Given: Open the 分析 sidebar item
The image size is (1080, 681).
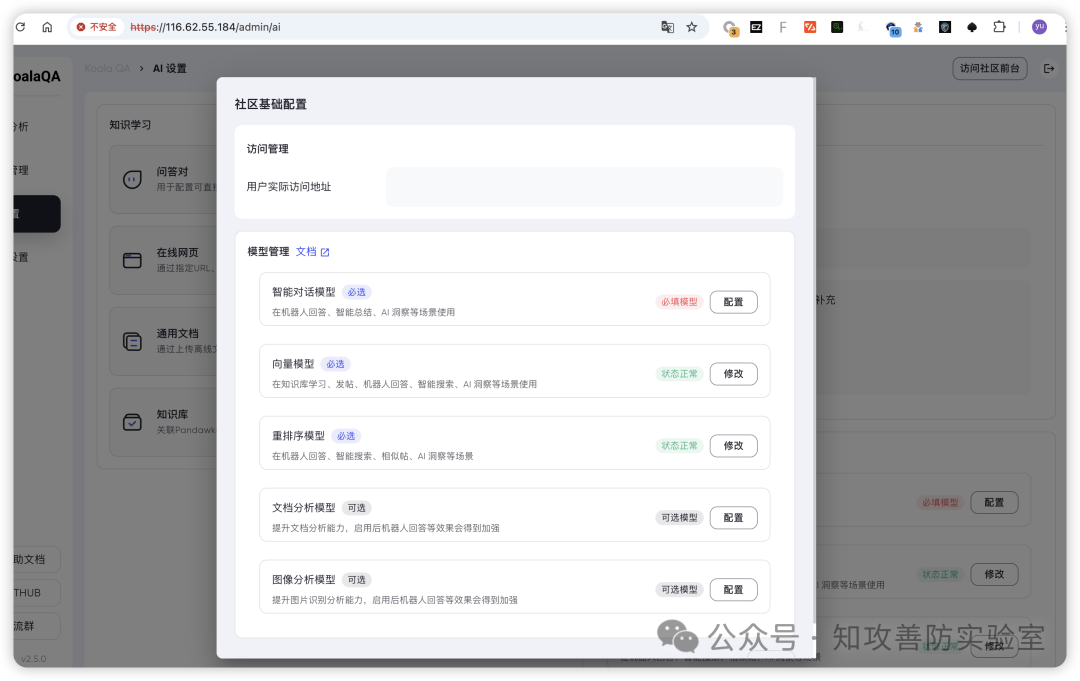Looking at the screenshot, I should [x=22, y=127].
